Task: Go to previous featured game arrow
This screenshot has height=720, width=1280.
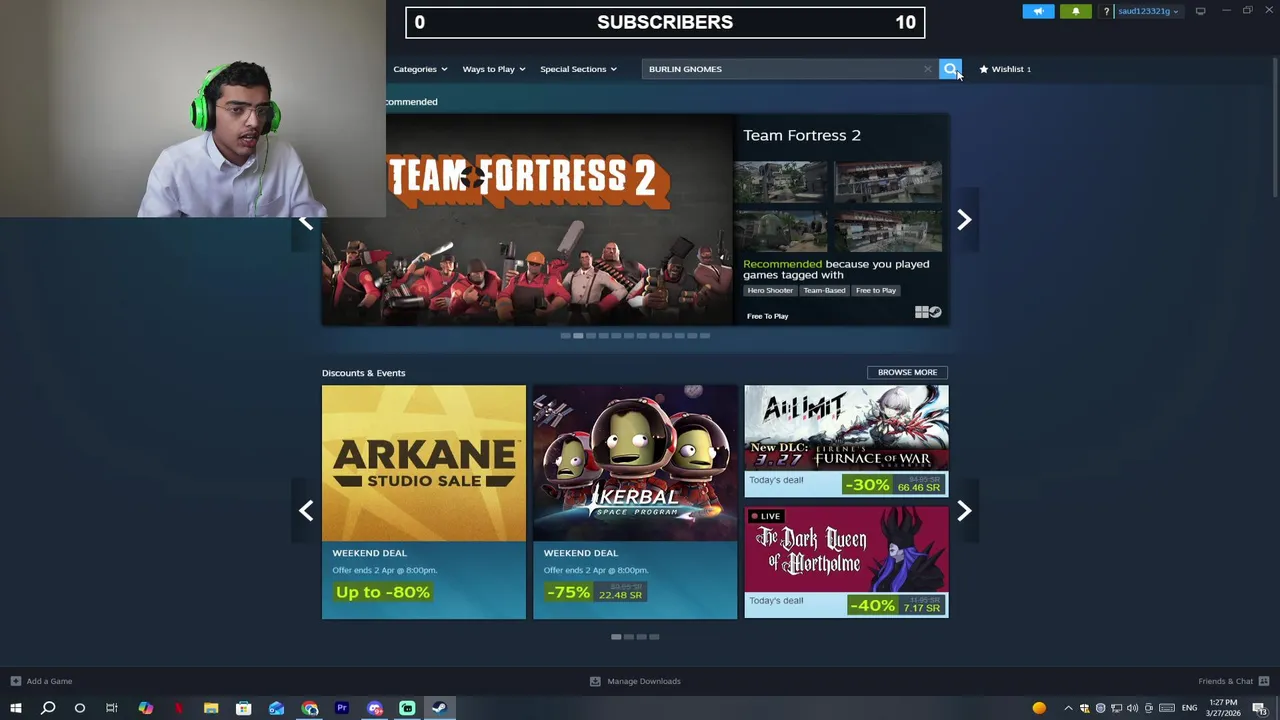Action: tap(306, 220)
